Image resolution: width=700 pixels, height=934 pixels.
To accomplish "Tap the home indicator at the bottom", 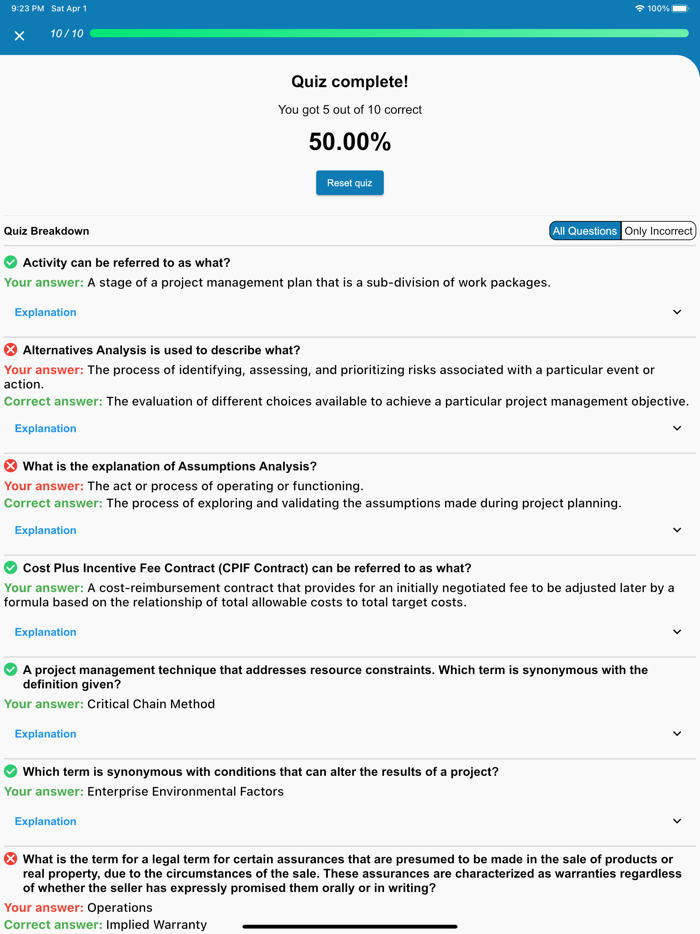I will [x=350, y=925].
